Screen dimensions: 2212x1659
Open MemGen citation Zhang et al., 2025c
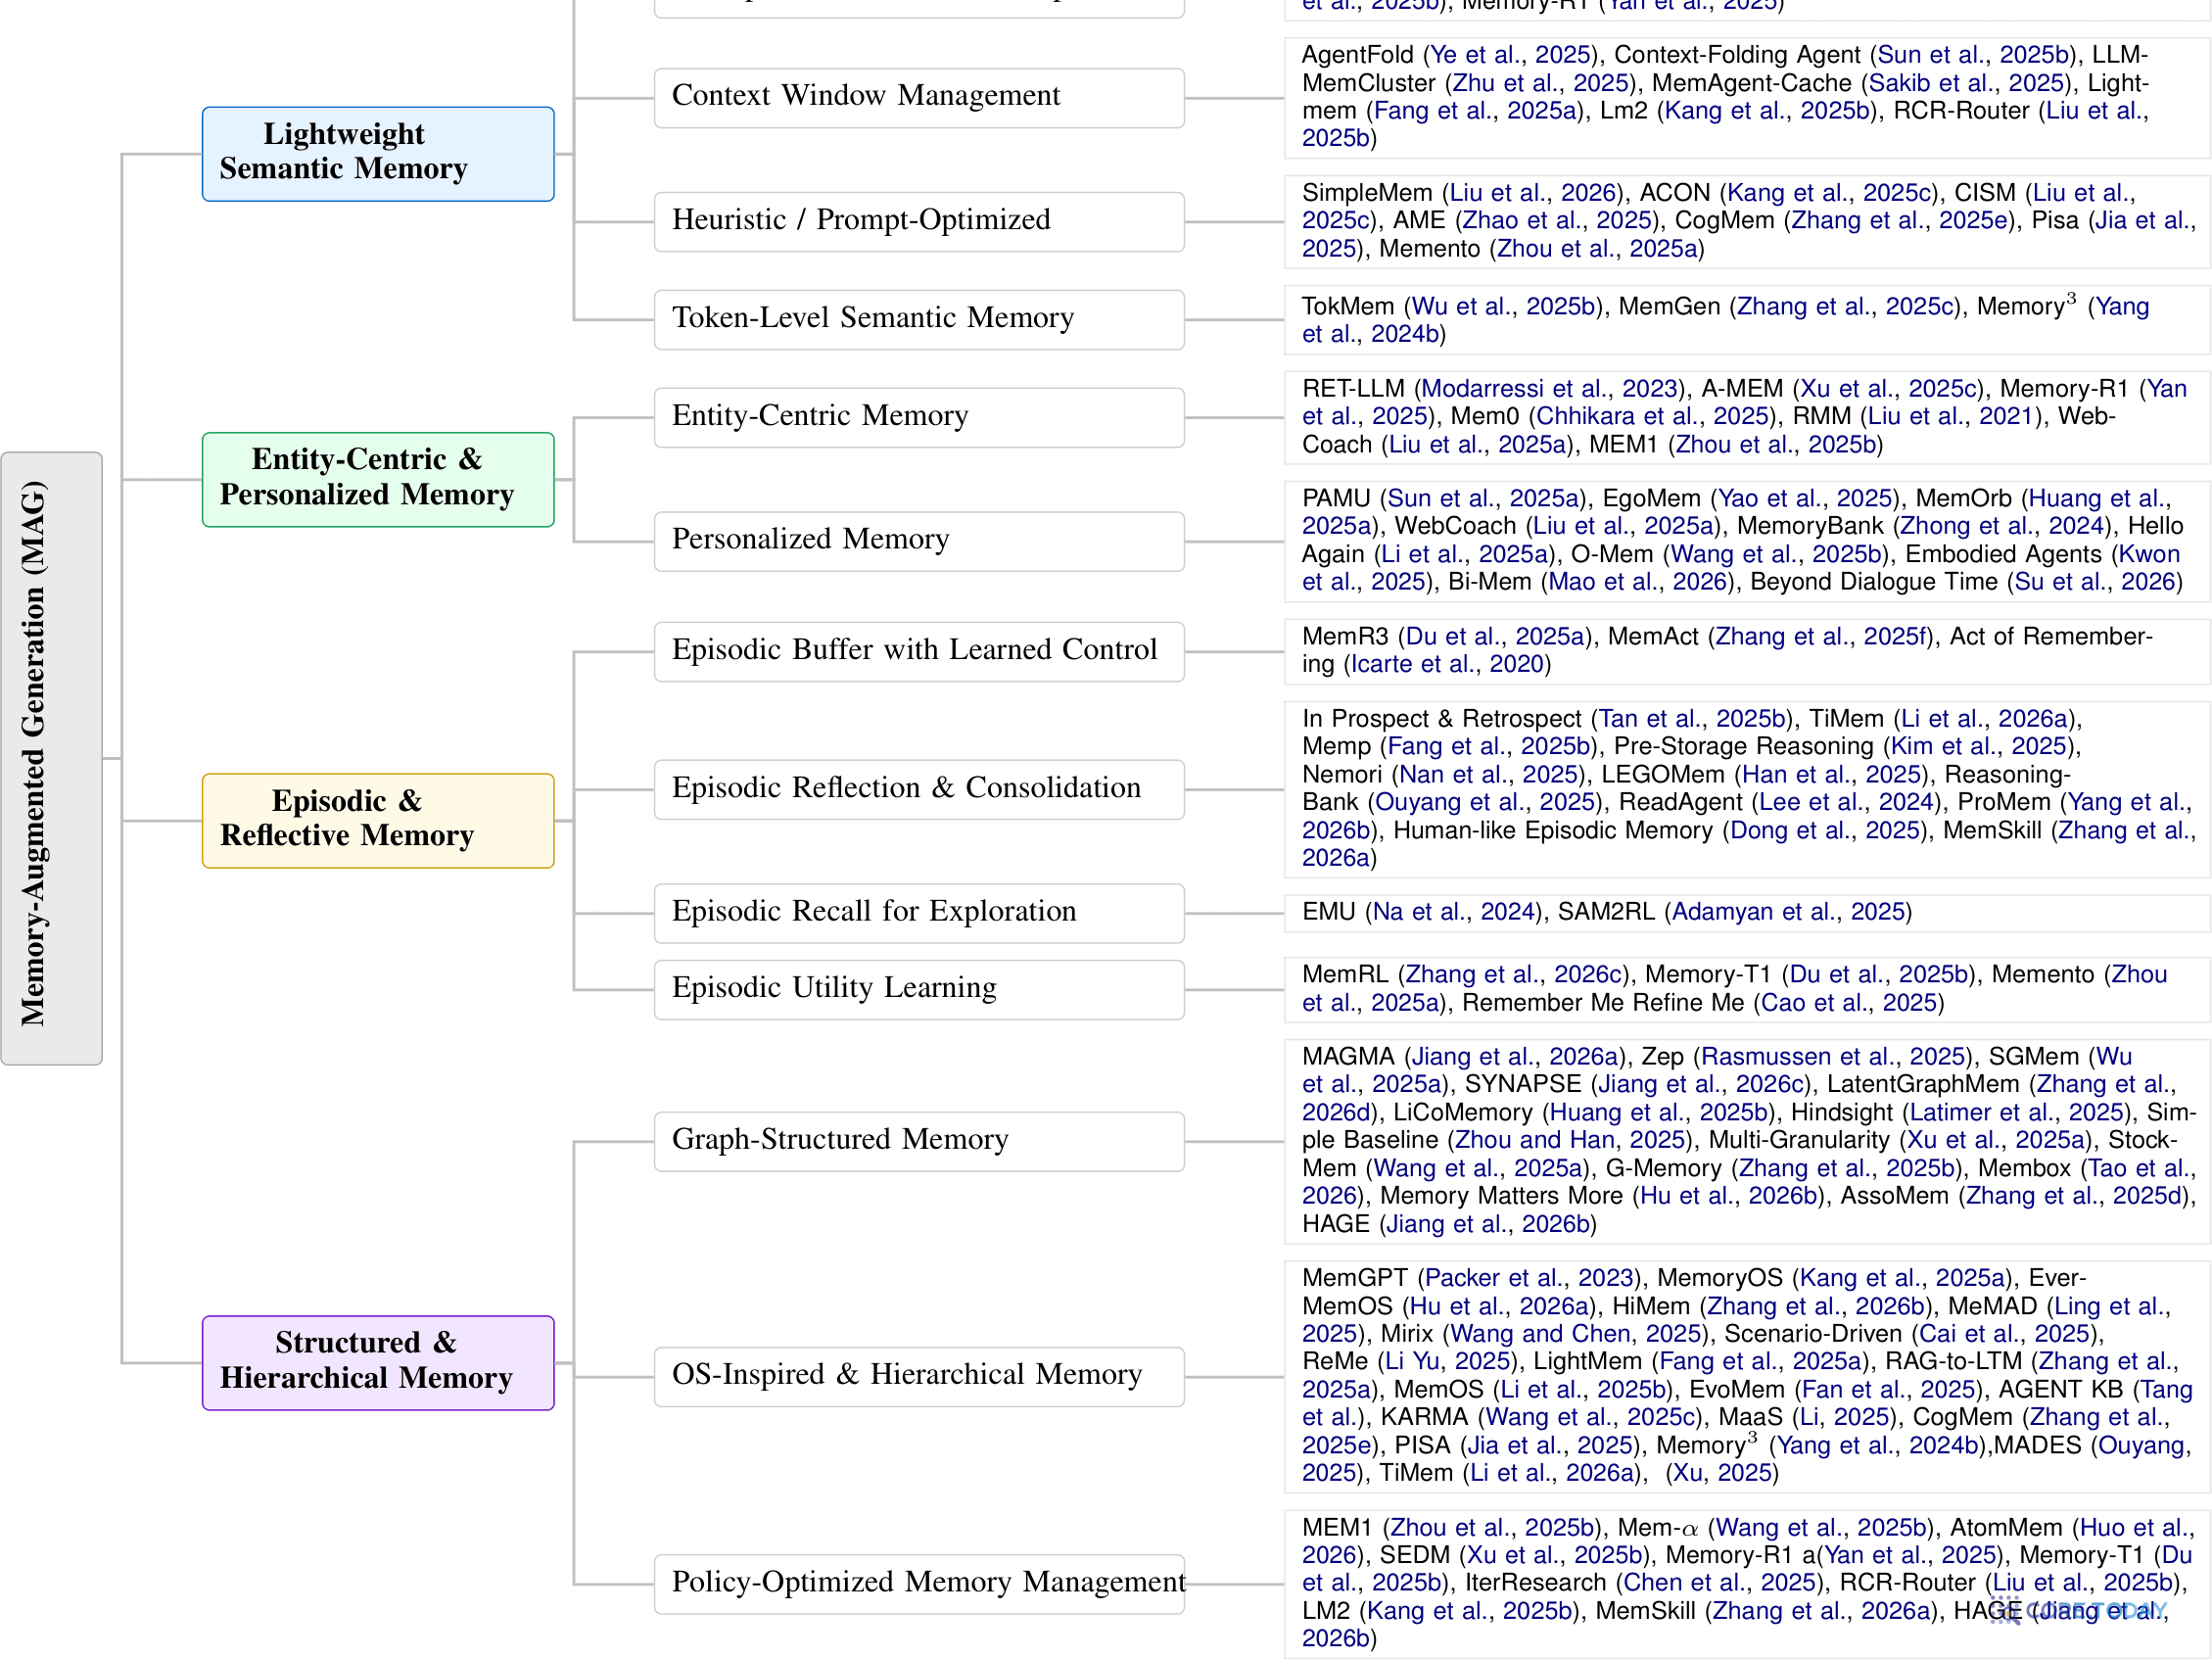(1845, 306)
